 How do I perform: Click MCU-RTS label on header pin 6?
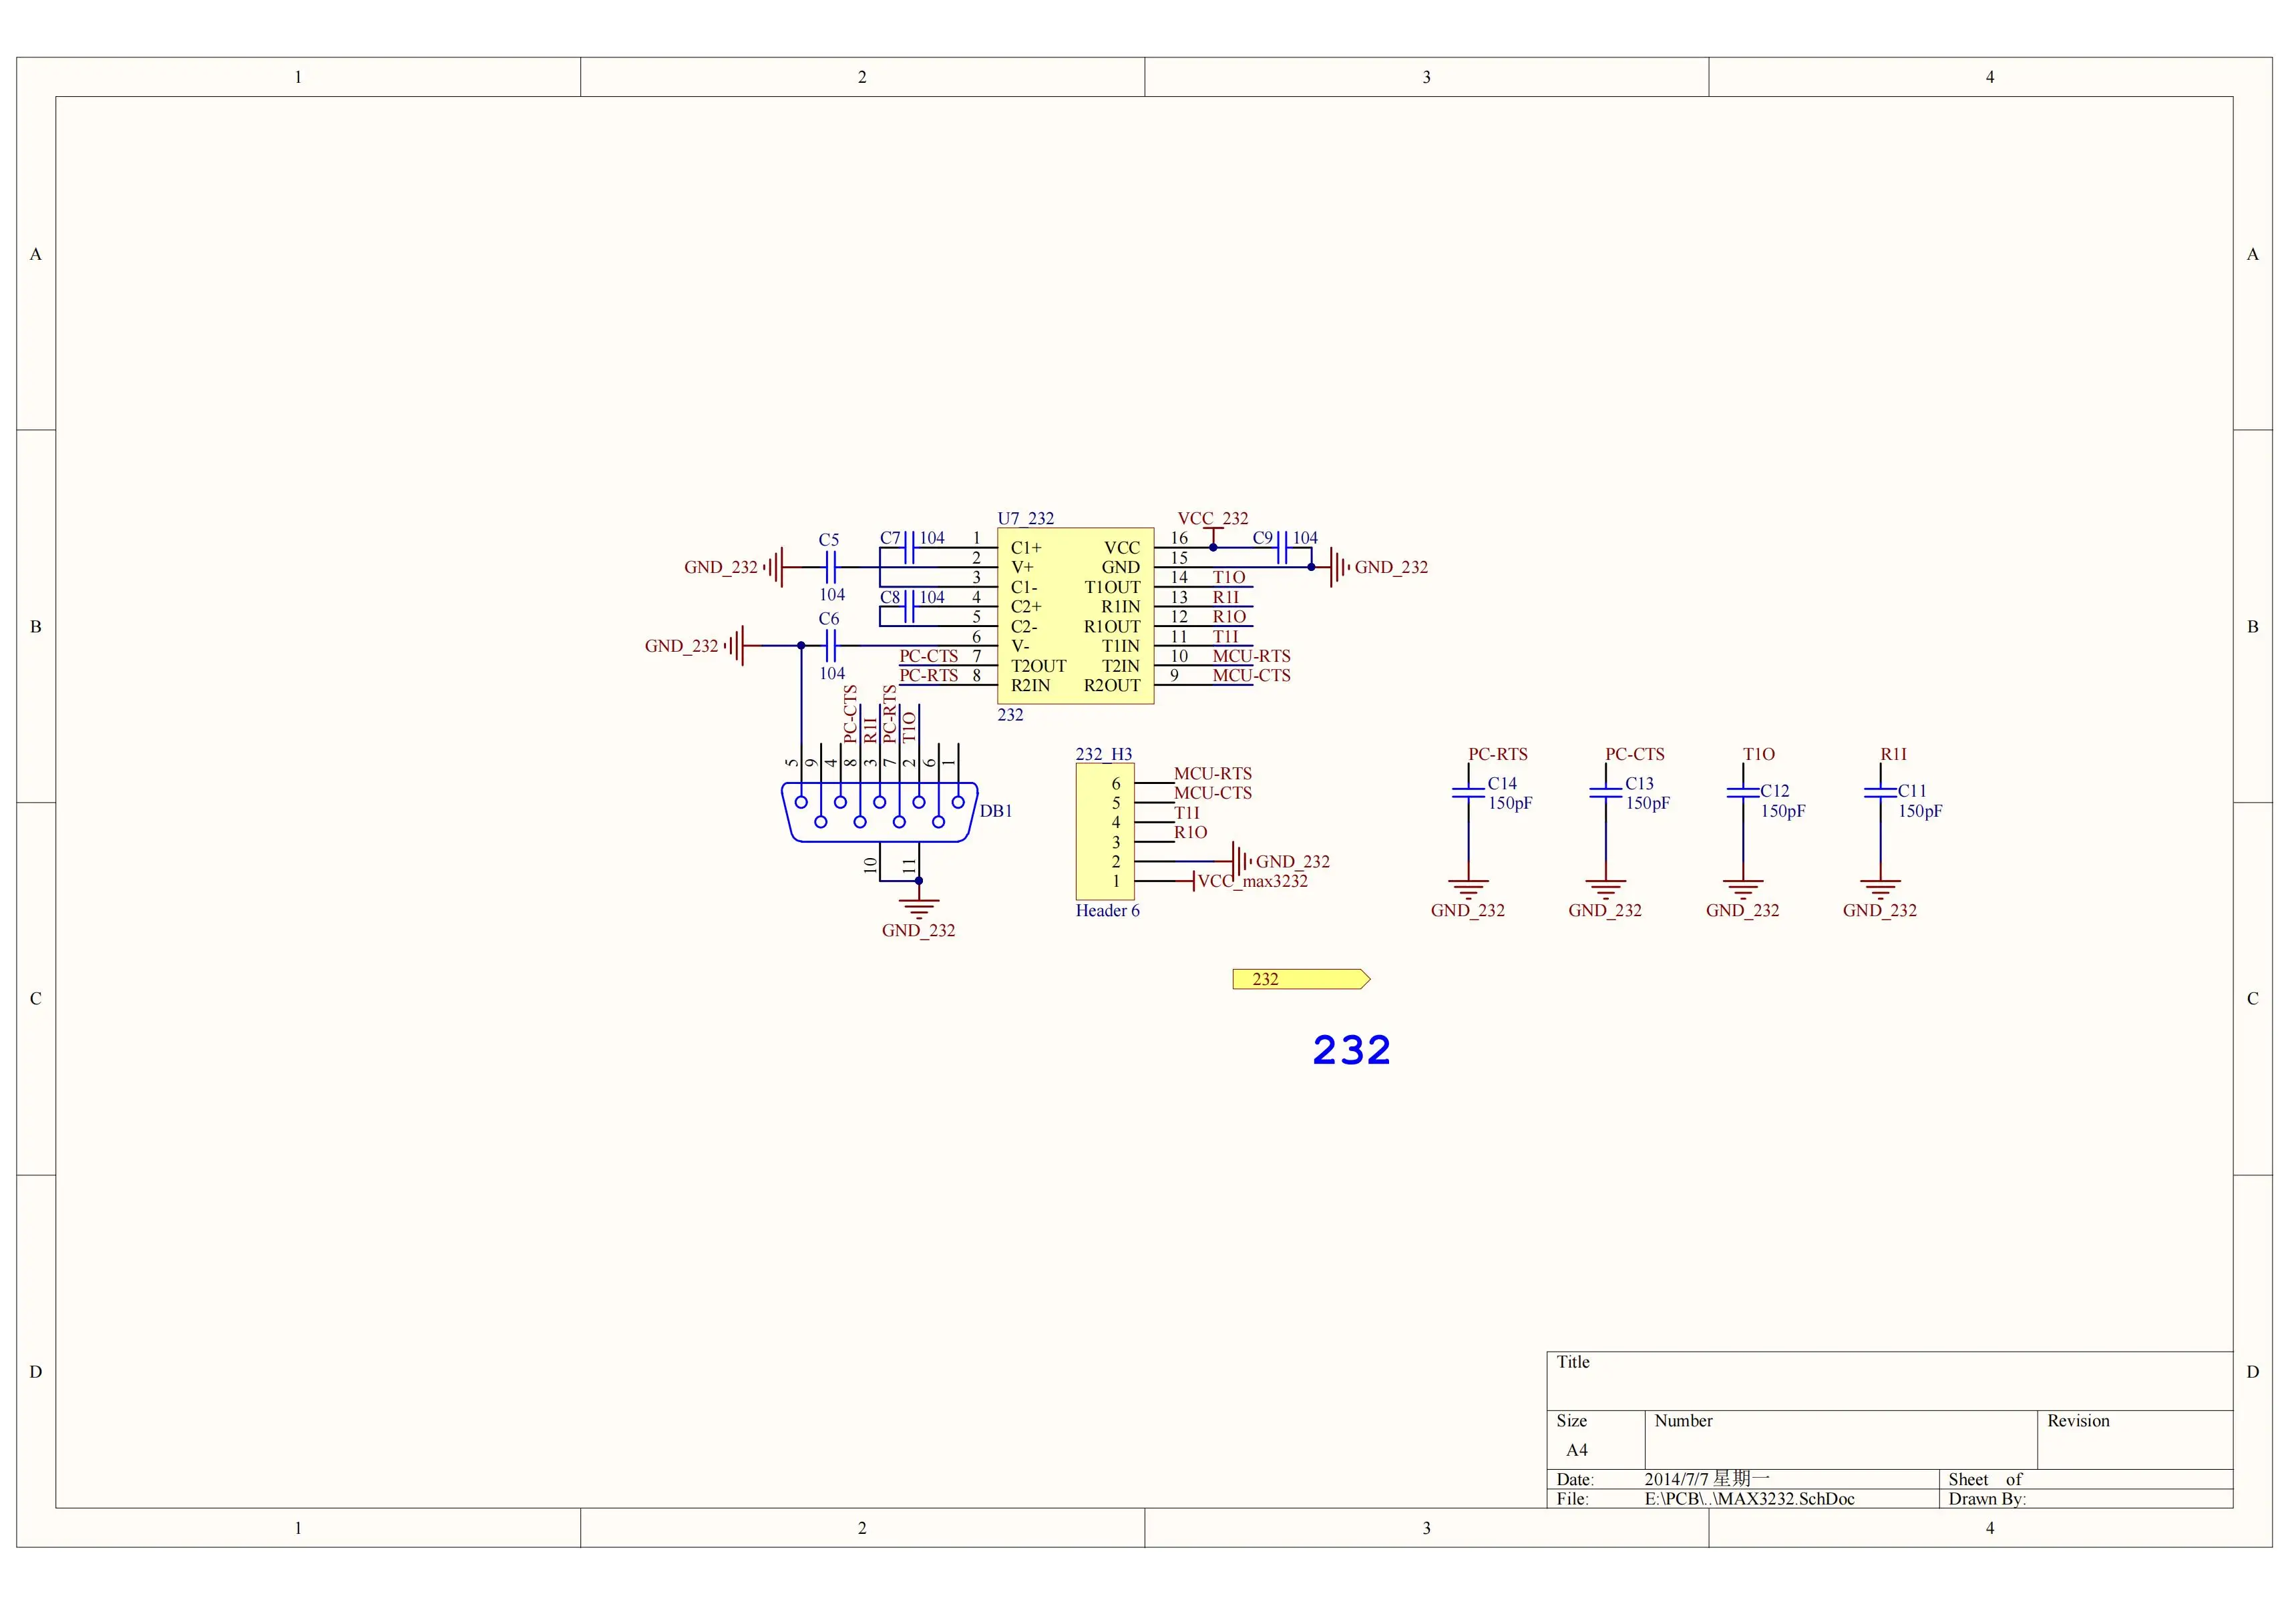tap(1213, 773)
